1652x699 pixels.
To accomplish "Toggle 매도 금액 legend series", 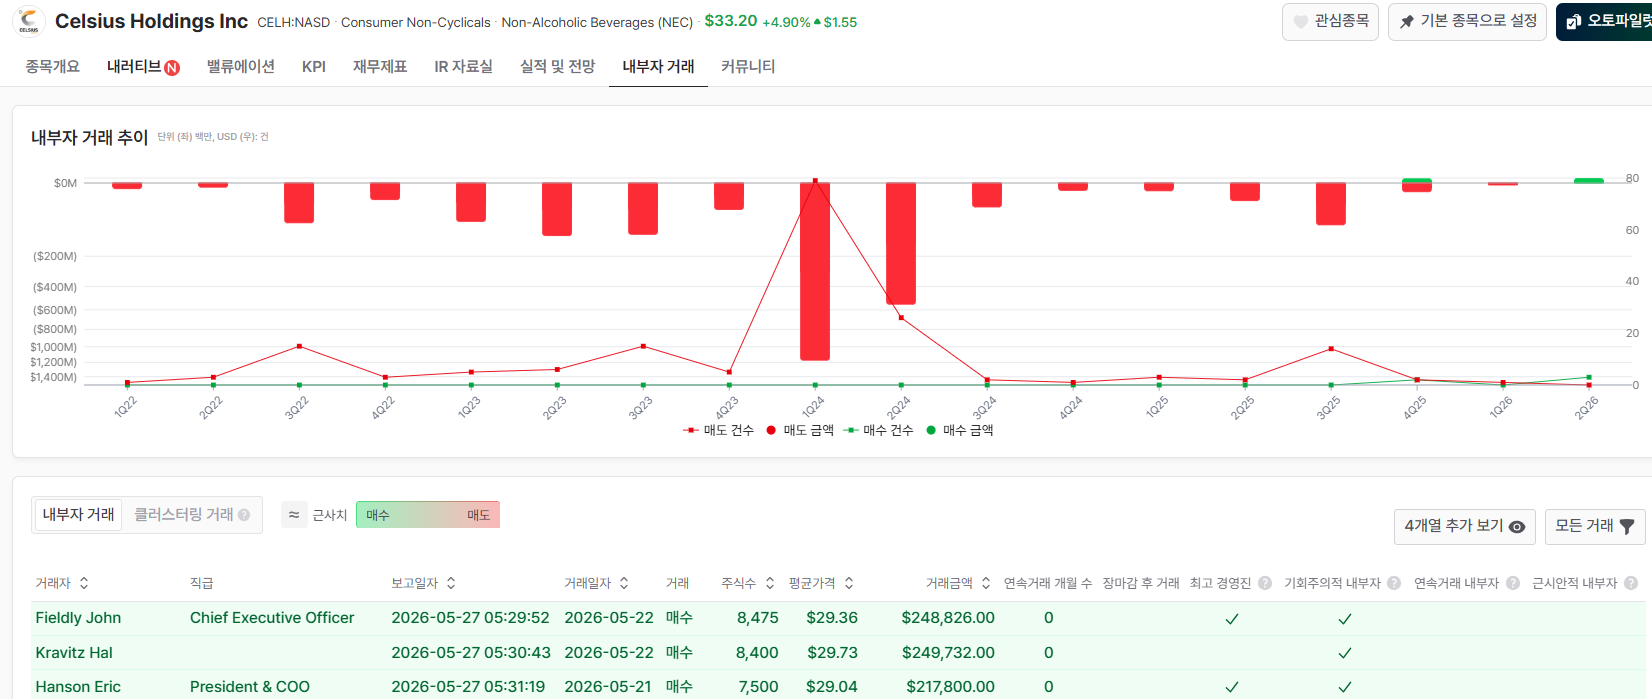I will (x=800, y=430).
